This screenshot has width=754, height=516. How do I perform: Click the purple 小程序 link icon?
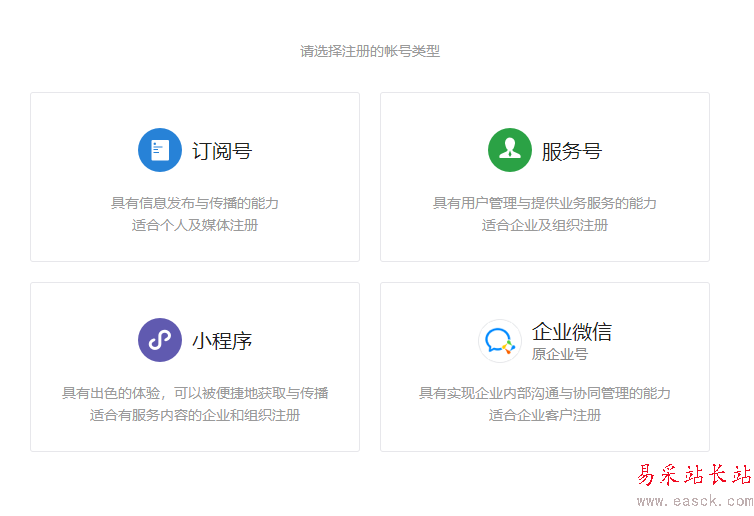160,340
